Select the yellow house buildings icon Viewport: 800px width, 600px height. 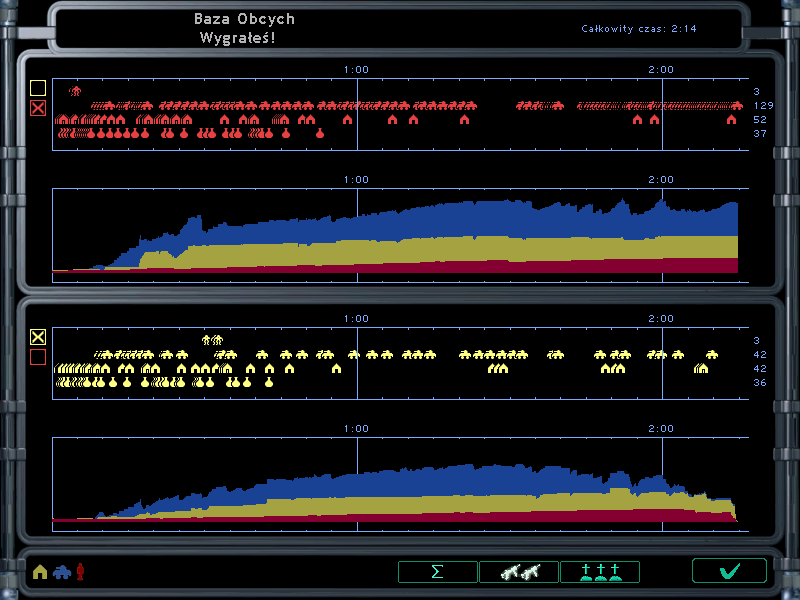point(40,572)
